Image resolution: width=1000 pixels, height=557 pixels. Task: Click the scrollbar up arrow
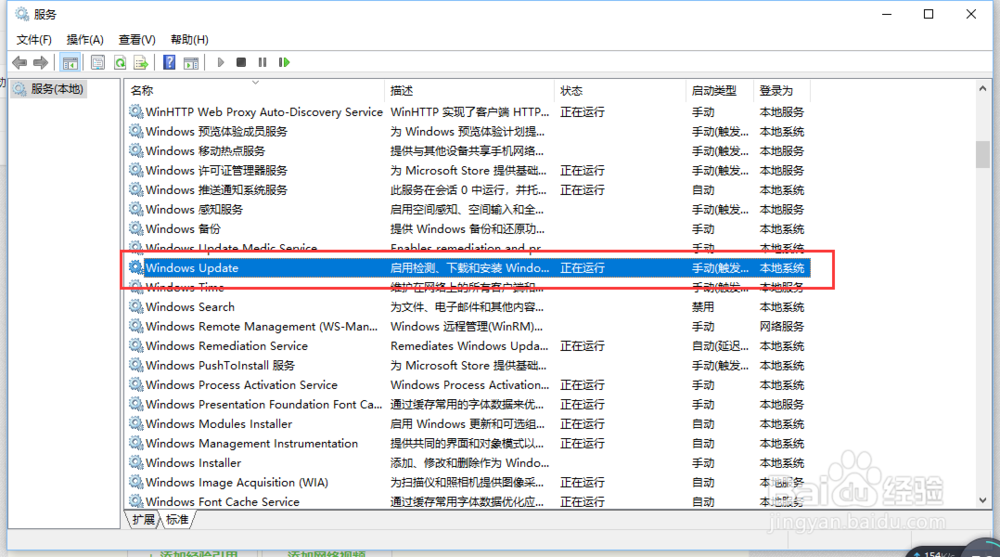click(983, 89)
